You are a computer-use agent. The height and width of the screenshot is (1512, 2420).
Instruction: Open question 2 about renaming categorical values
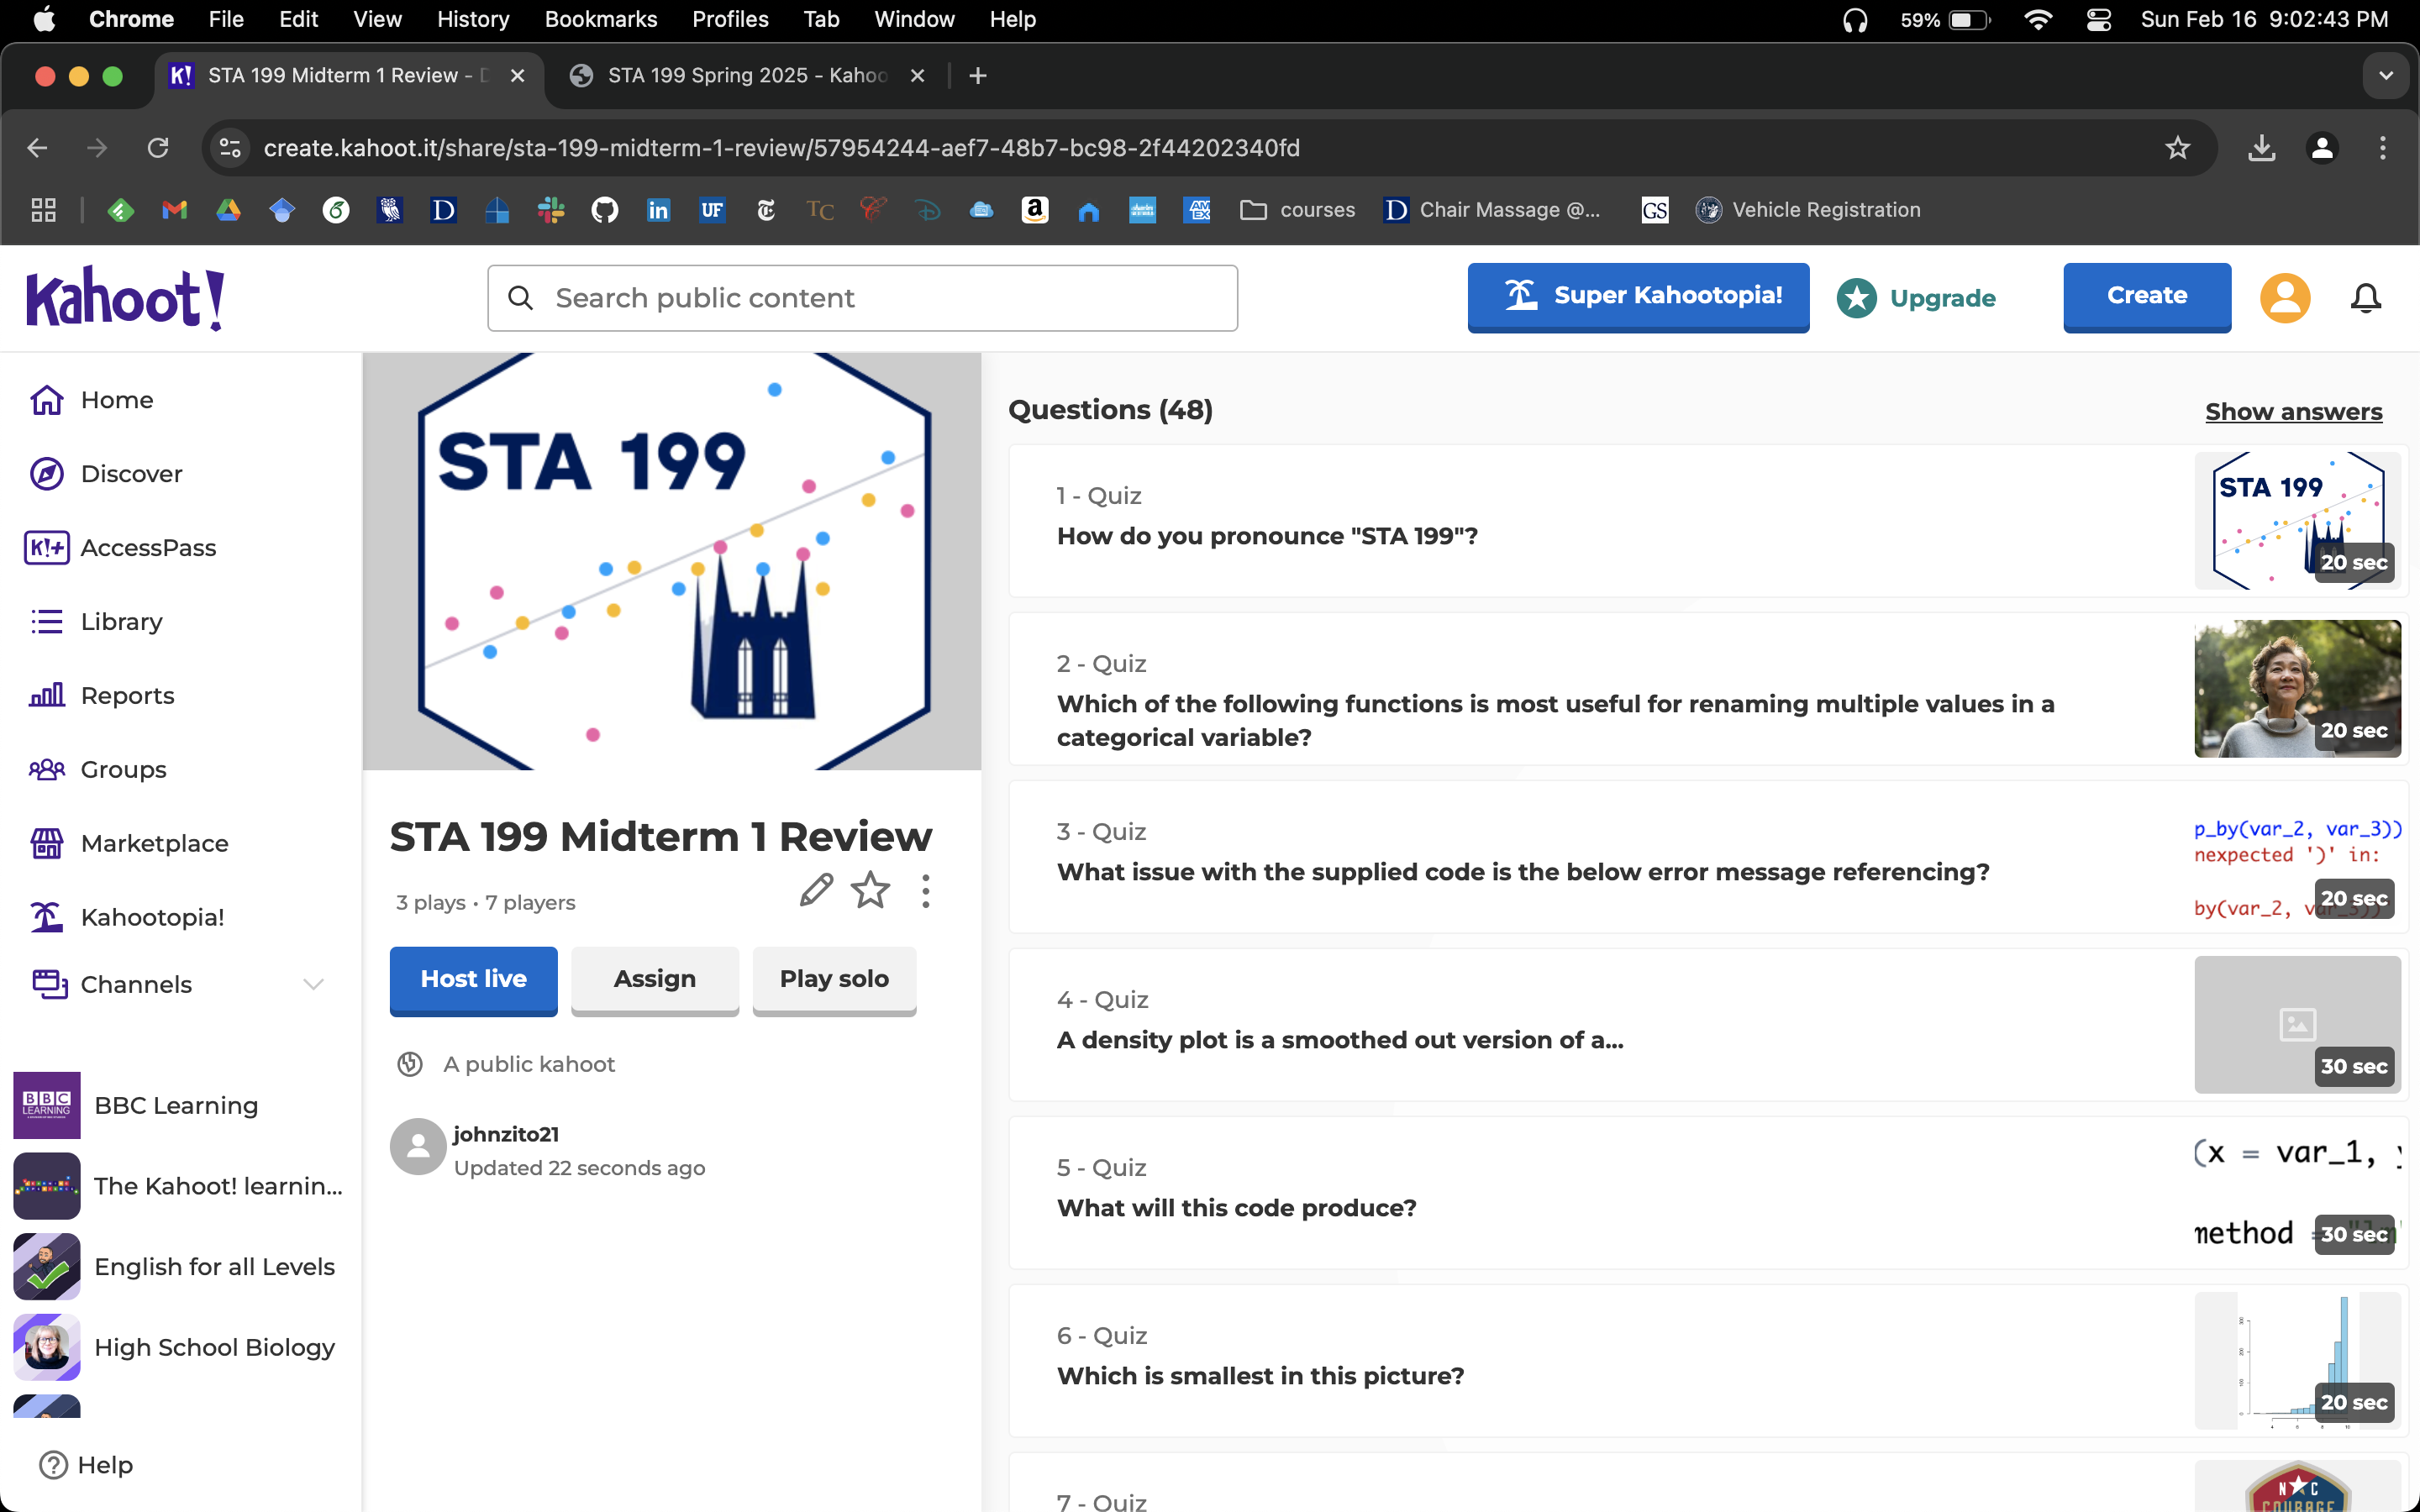[x=1708, y=689]
